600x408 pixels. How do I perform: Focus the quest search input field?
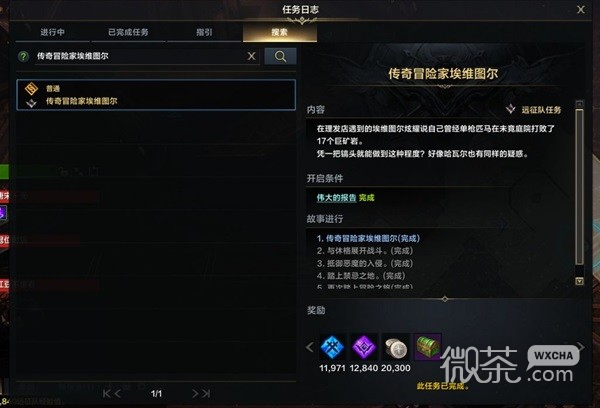[140, 56]
